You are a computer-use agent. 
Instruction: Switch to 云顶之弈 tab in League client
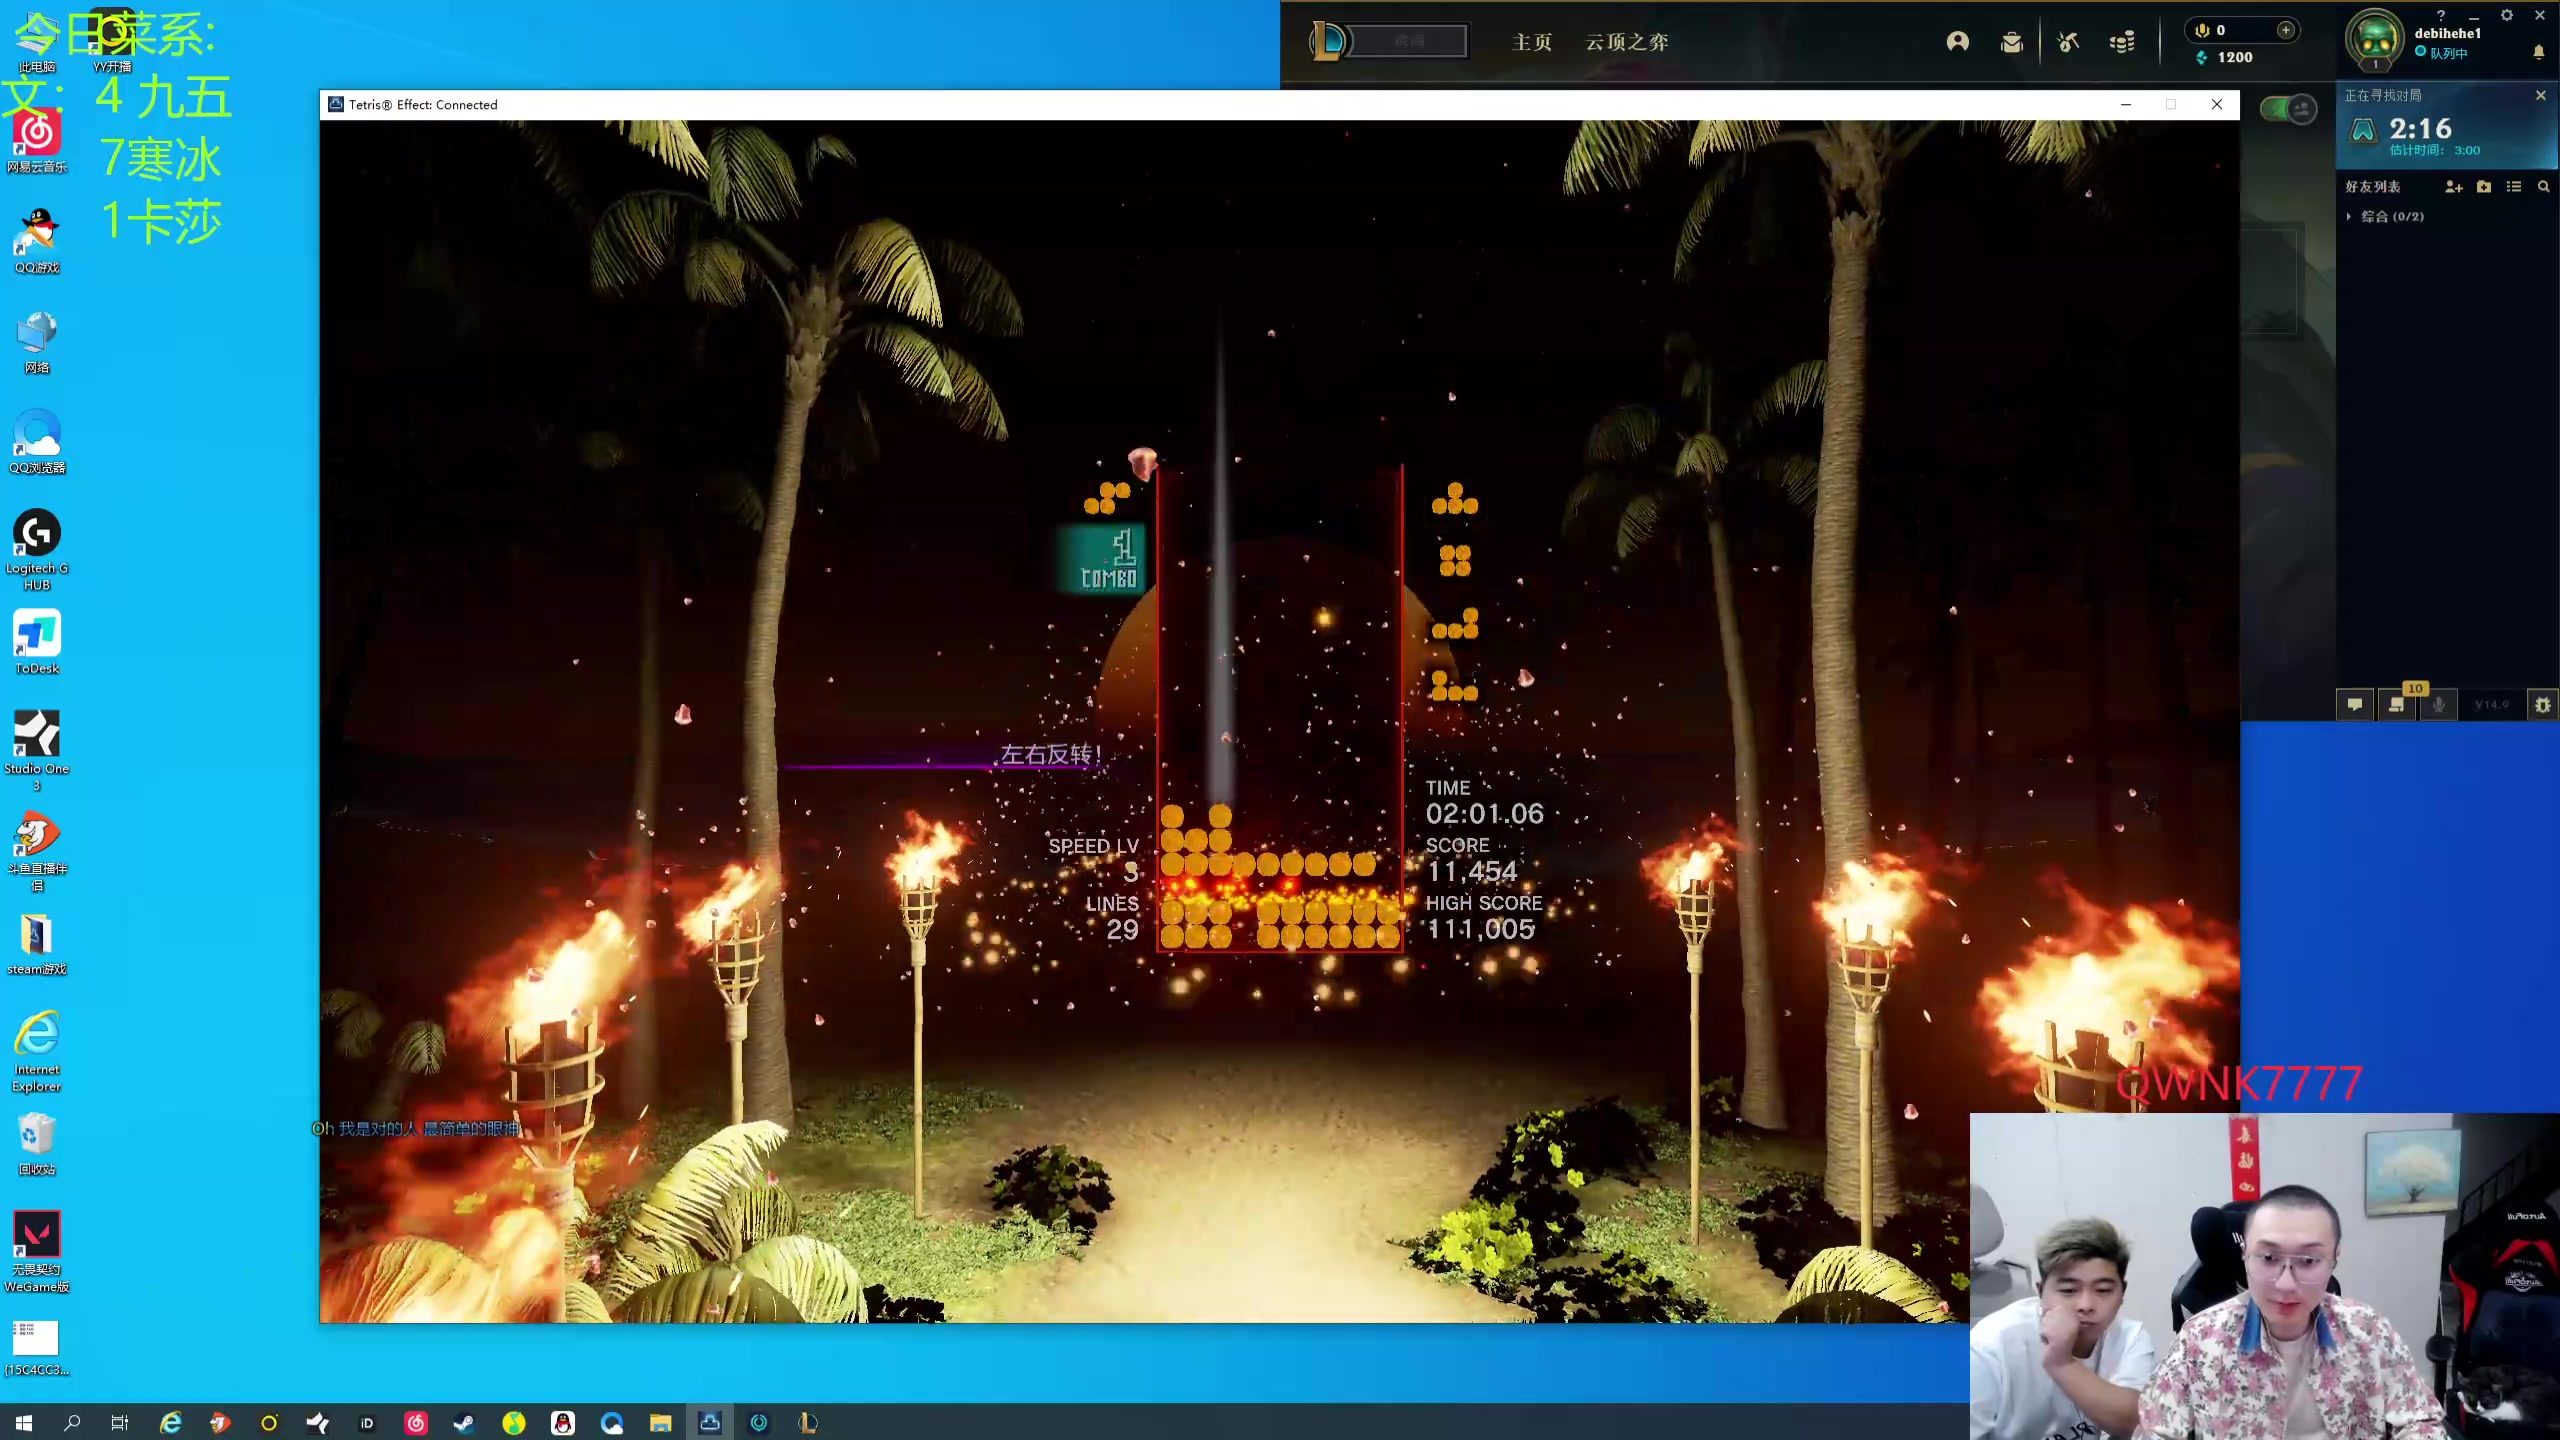1627,42
